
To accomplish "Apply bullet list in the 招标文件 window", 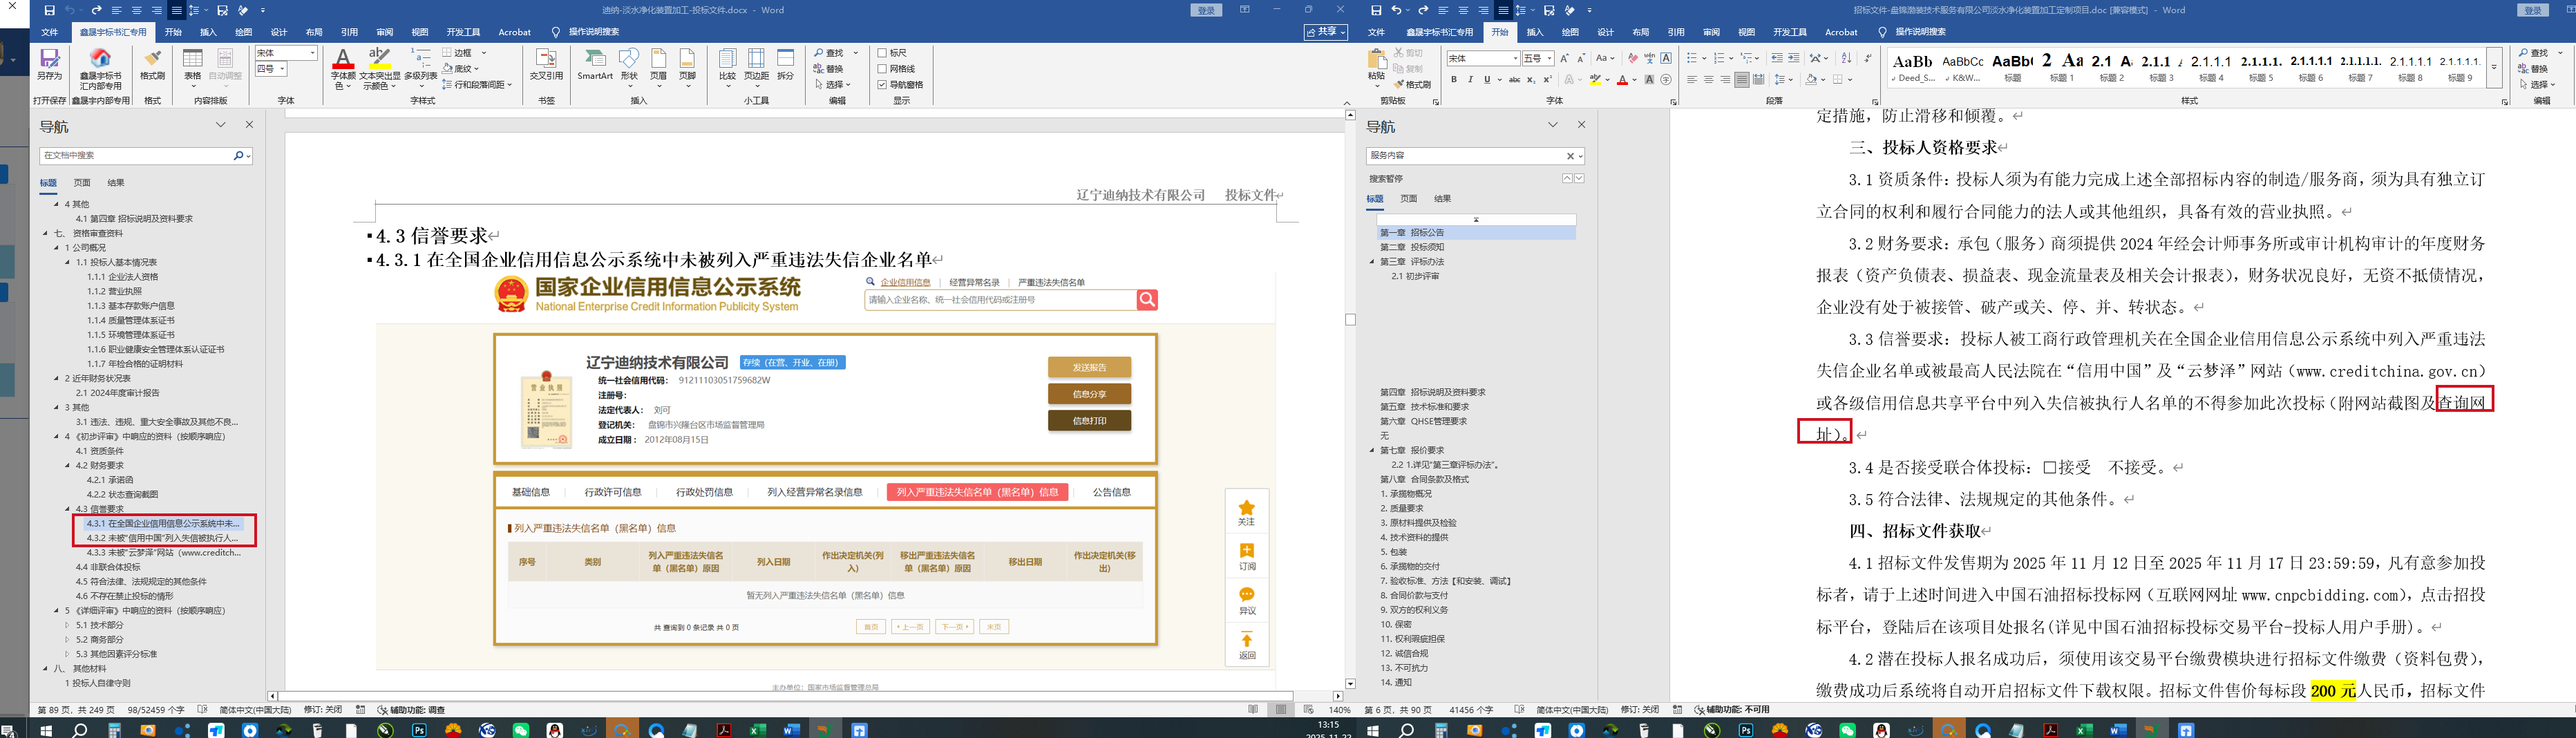I will point(1692,58).
